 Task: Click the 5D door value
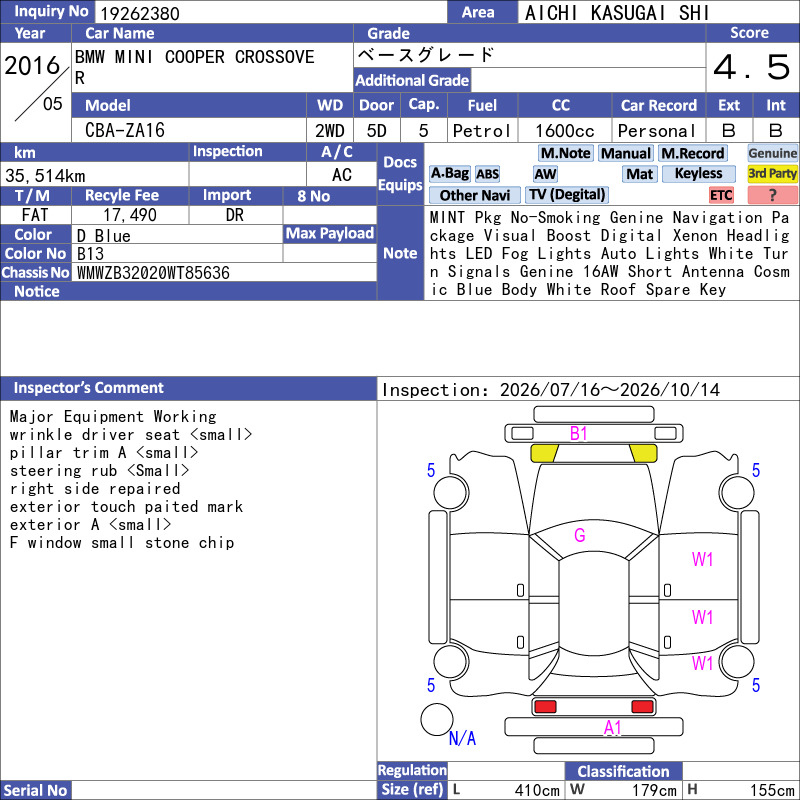(377, 131)
